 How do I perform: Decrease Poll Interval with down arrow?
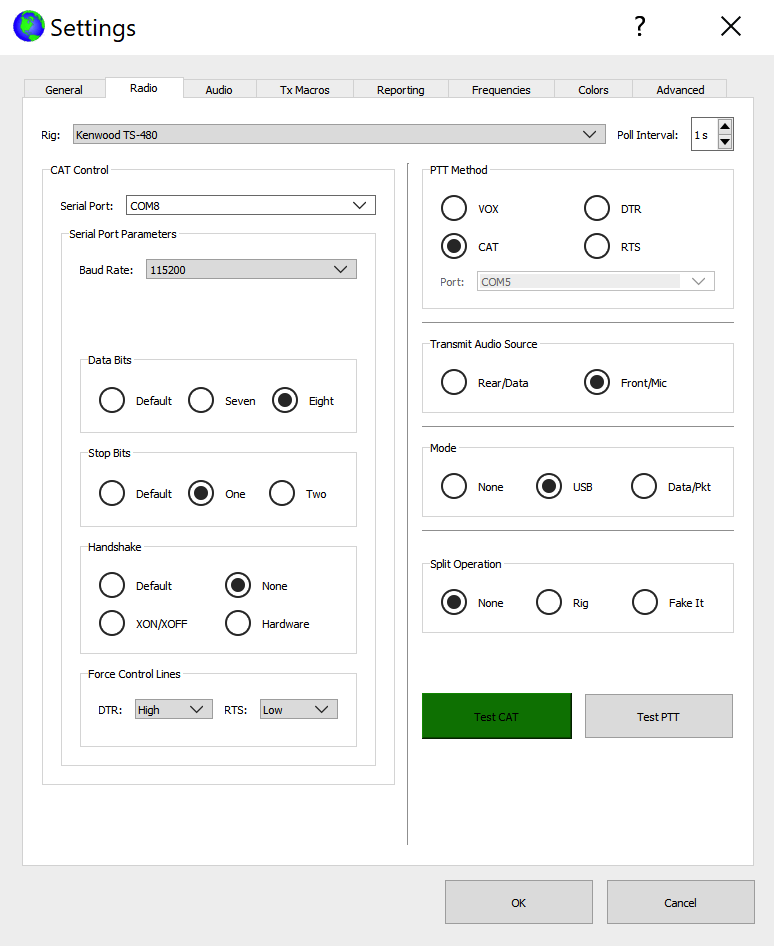tap(725, 142)
